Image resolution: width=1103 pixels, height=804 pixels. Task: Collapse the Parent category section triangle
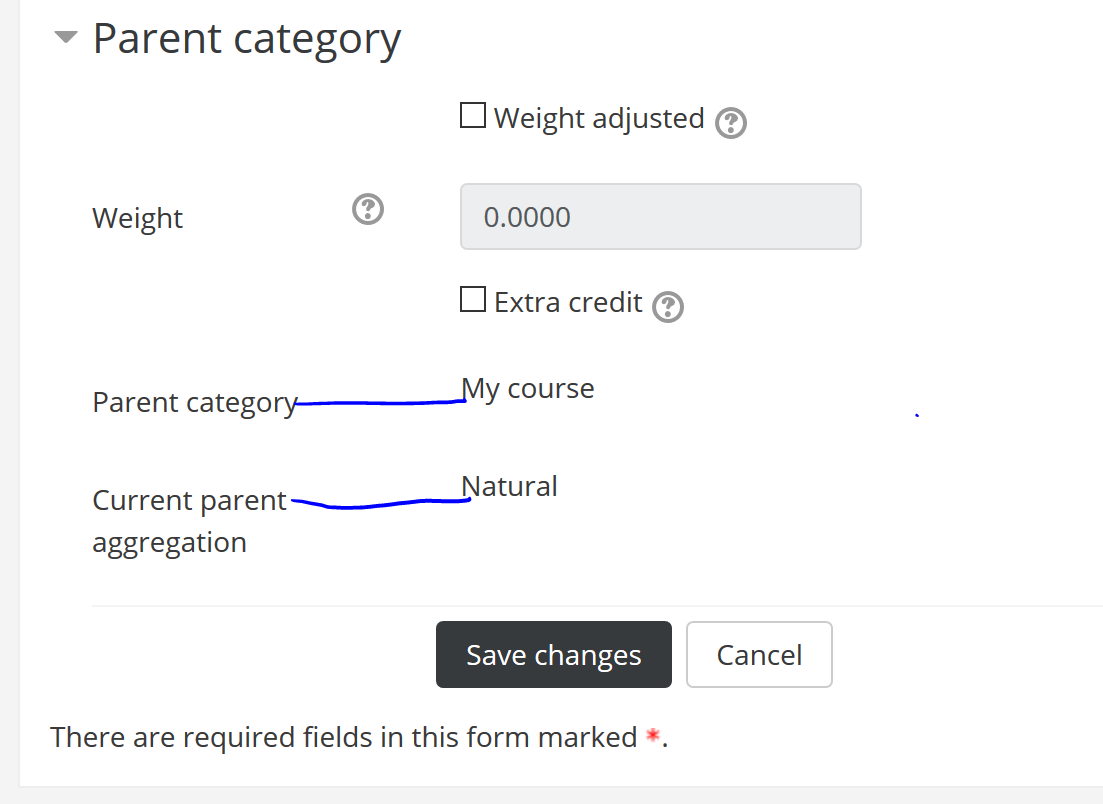click(65, 37)
